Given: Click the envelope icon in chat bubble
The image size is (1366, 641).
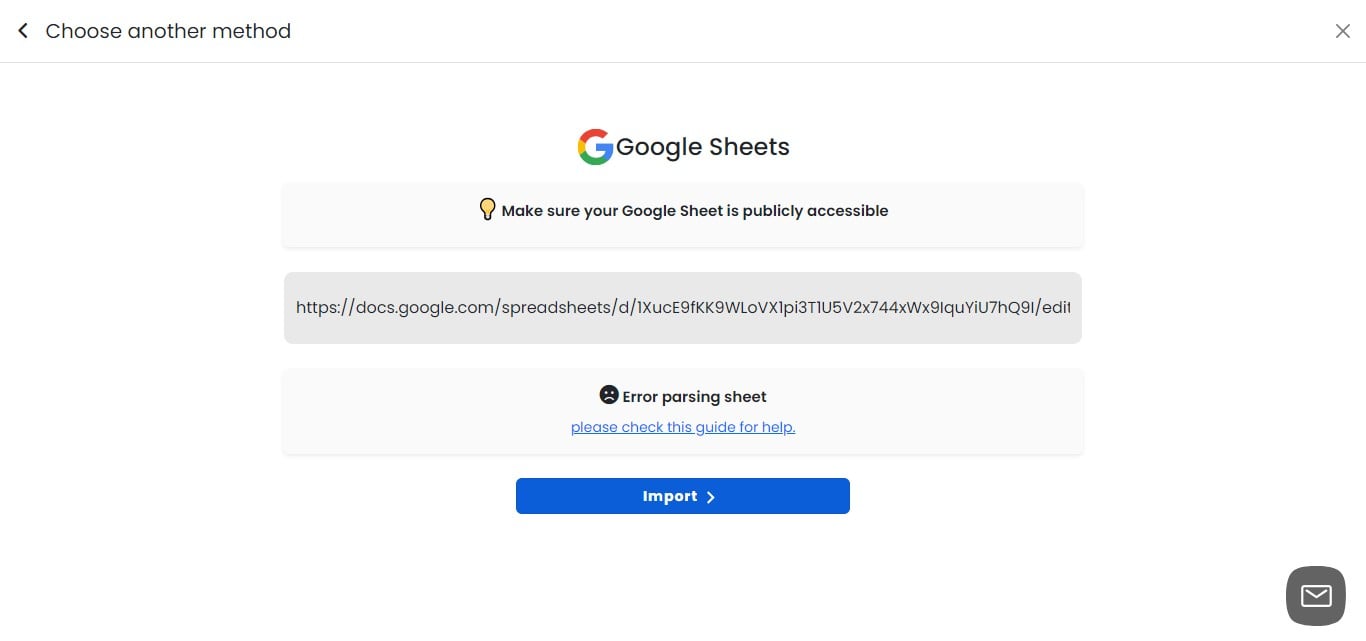Looking at the screenshot, I should [1314, 595].
